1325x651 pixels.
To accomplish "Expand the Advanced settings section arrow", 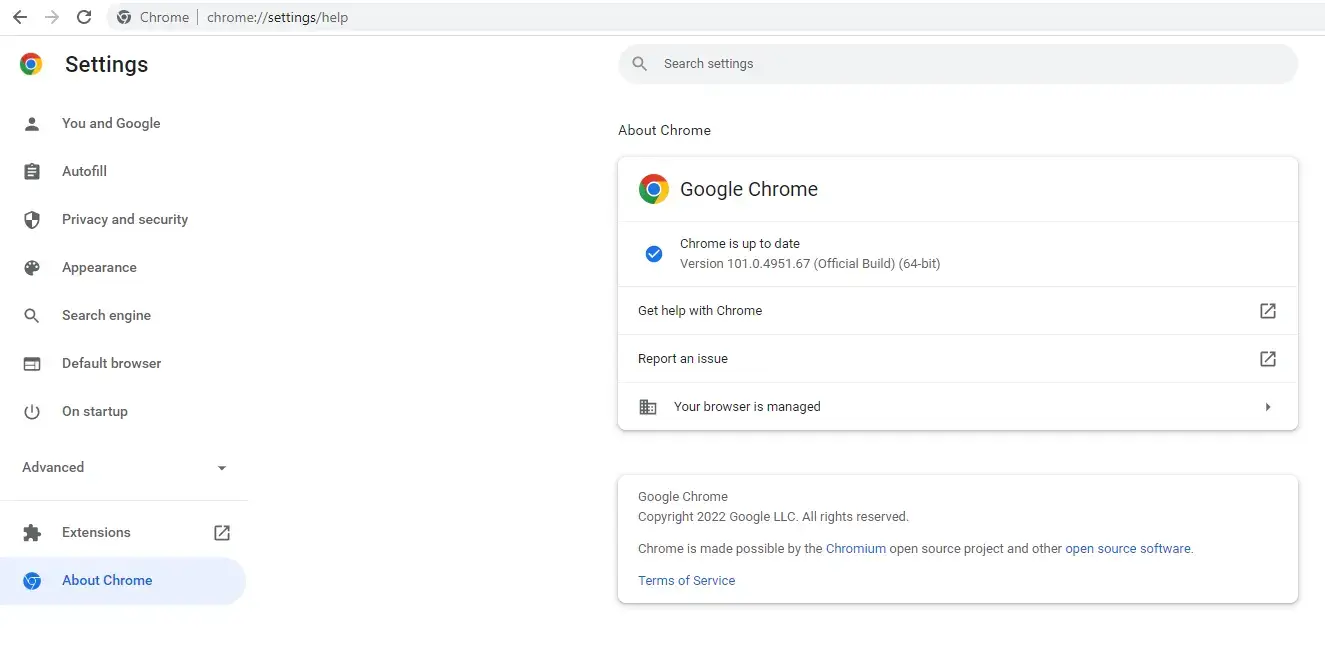I will click(222, 468).
